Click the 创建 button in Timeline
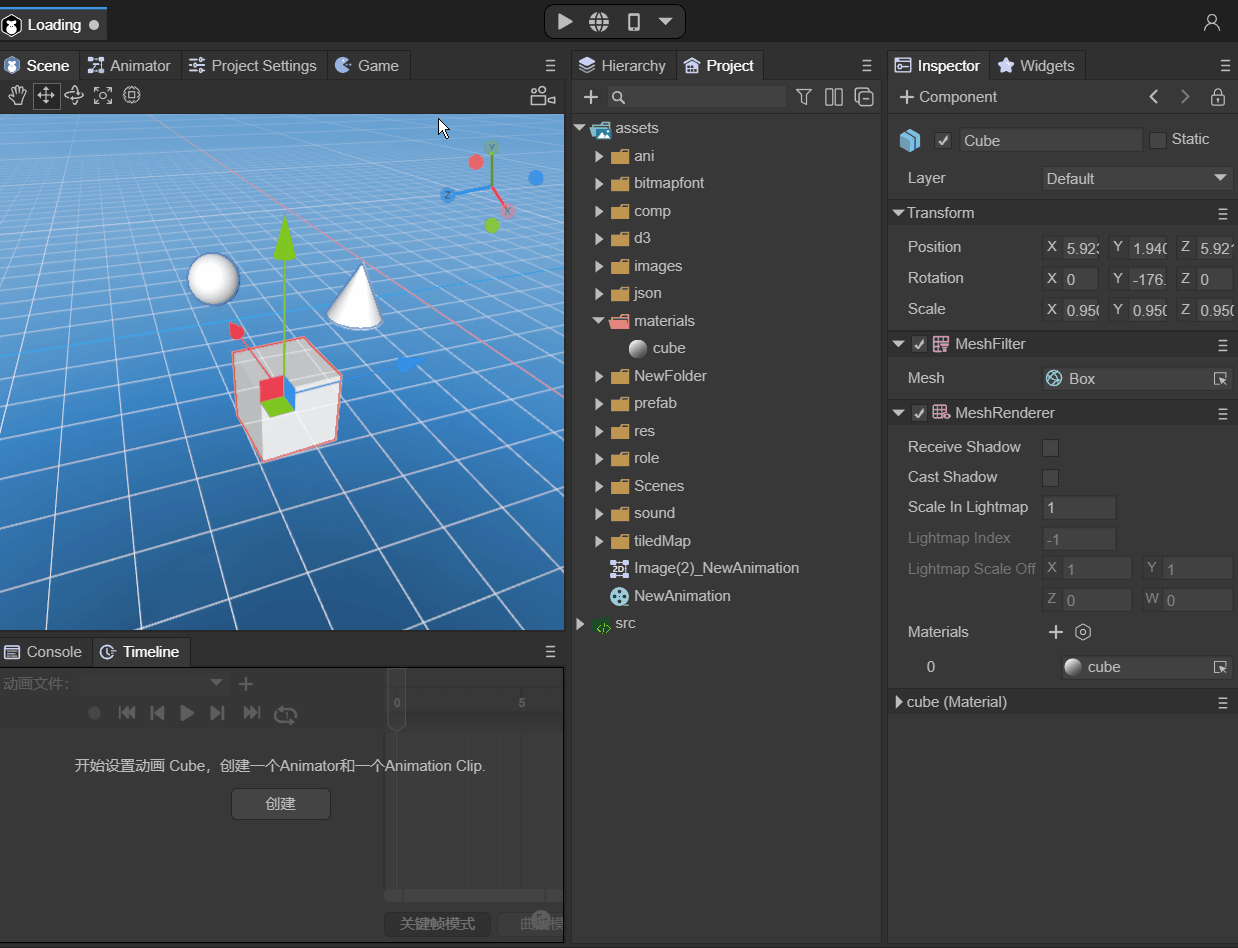The width and height of the screenshot is (1238, 948). (x=280, y=804)
